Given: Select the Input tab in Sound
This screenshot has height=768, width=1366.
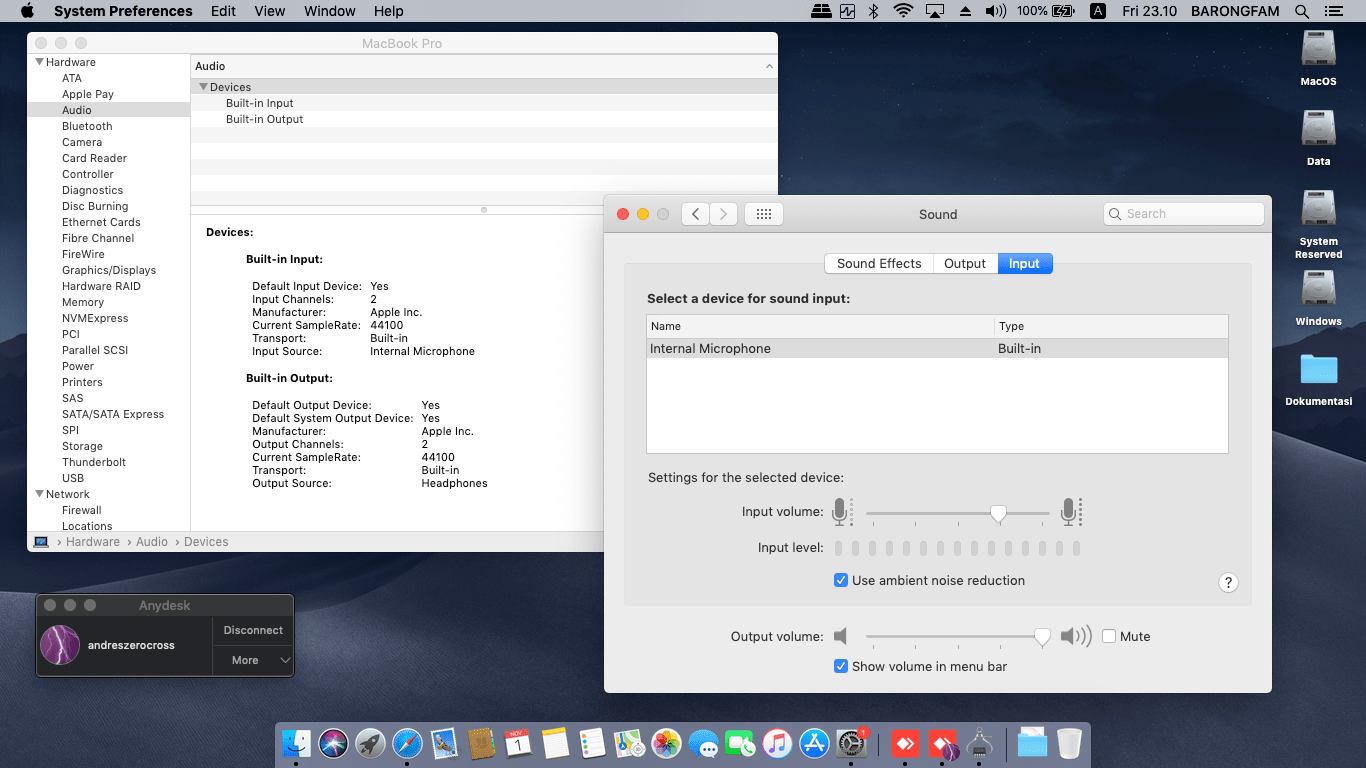Looking at the screenshot, I should [1025, 263].
